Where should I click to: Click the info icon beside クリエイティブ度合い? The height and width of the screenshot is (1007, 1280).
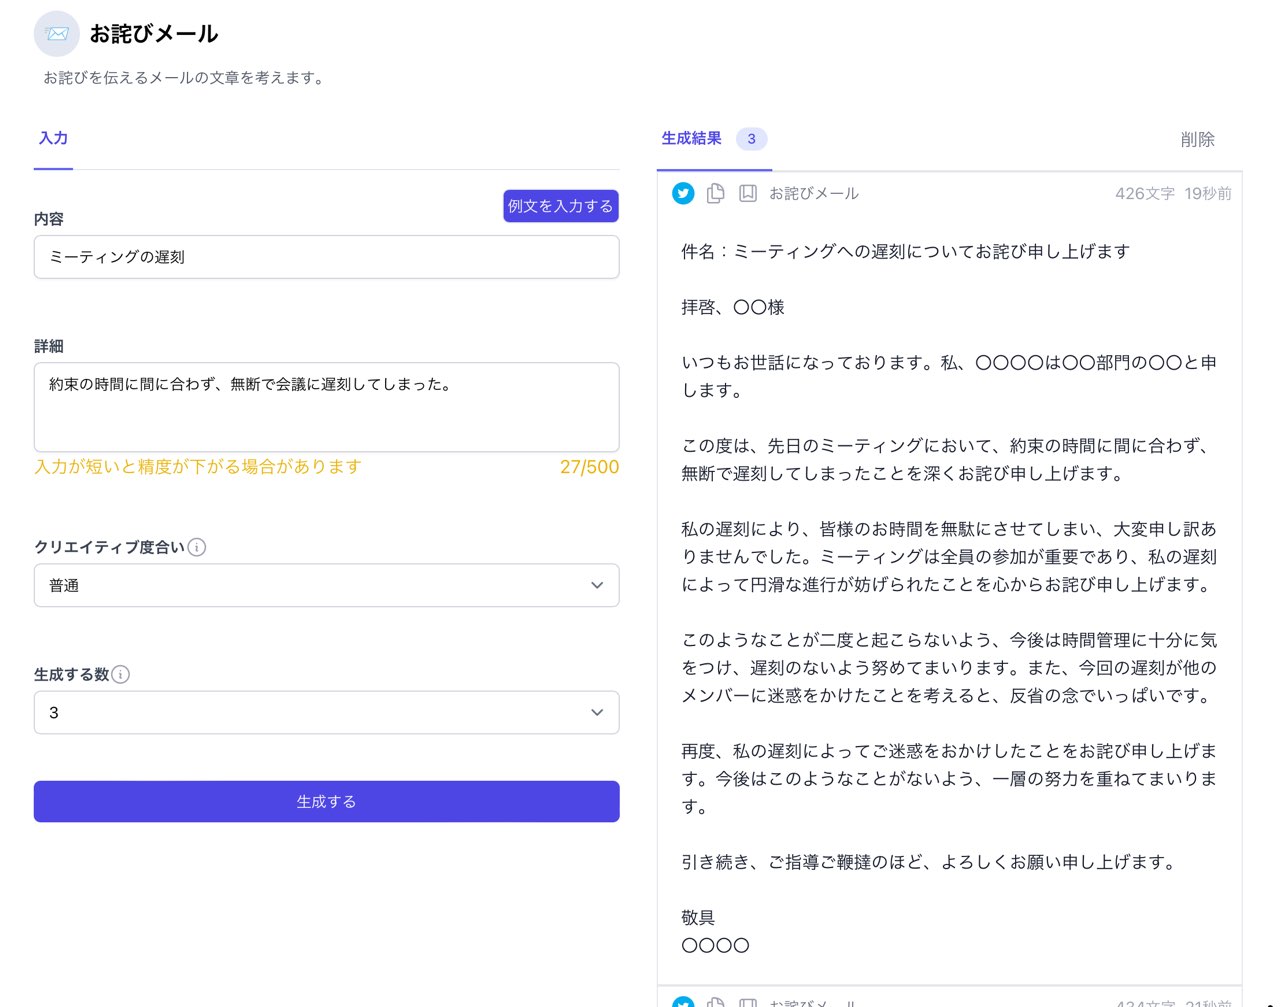tap(197, 547)
